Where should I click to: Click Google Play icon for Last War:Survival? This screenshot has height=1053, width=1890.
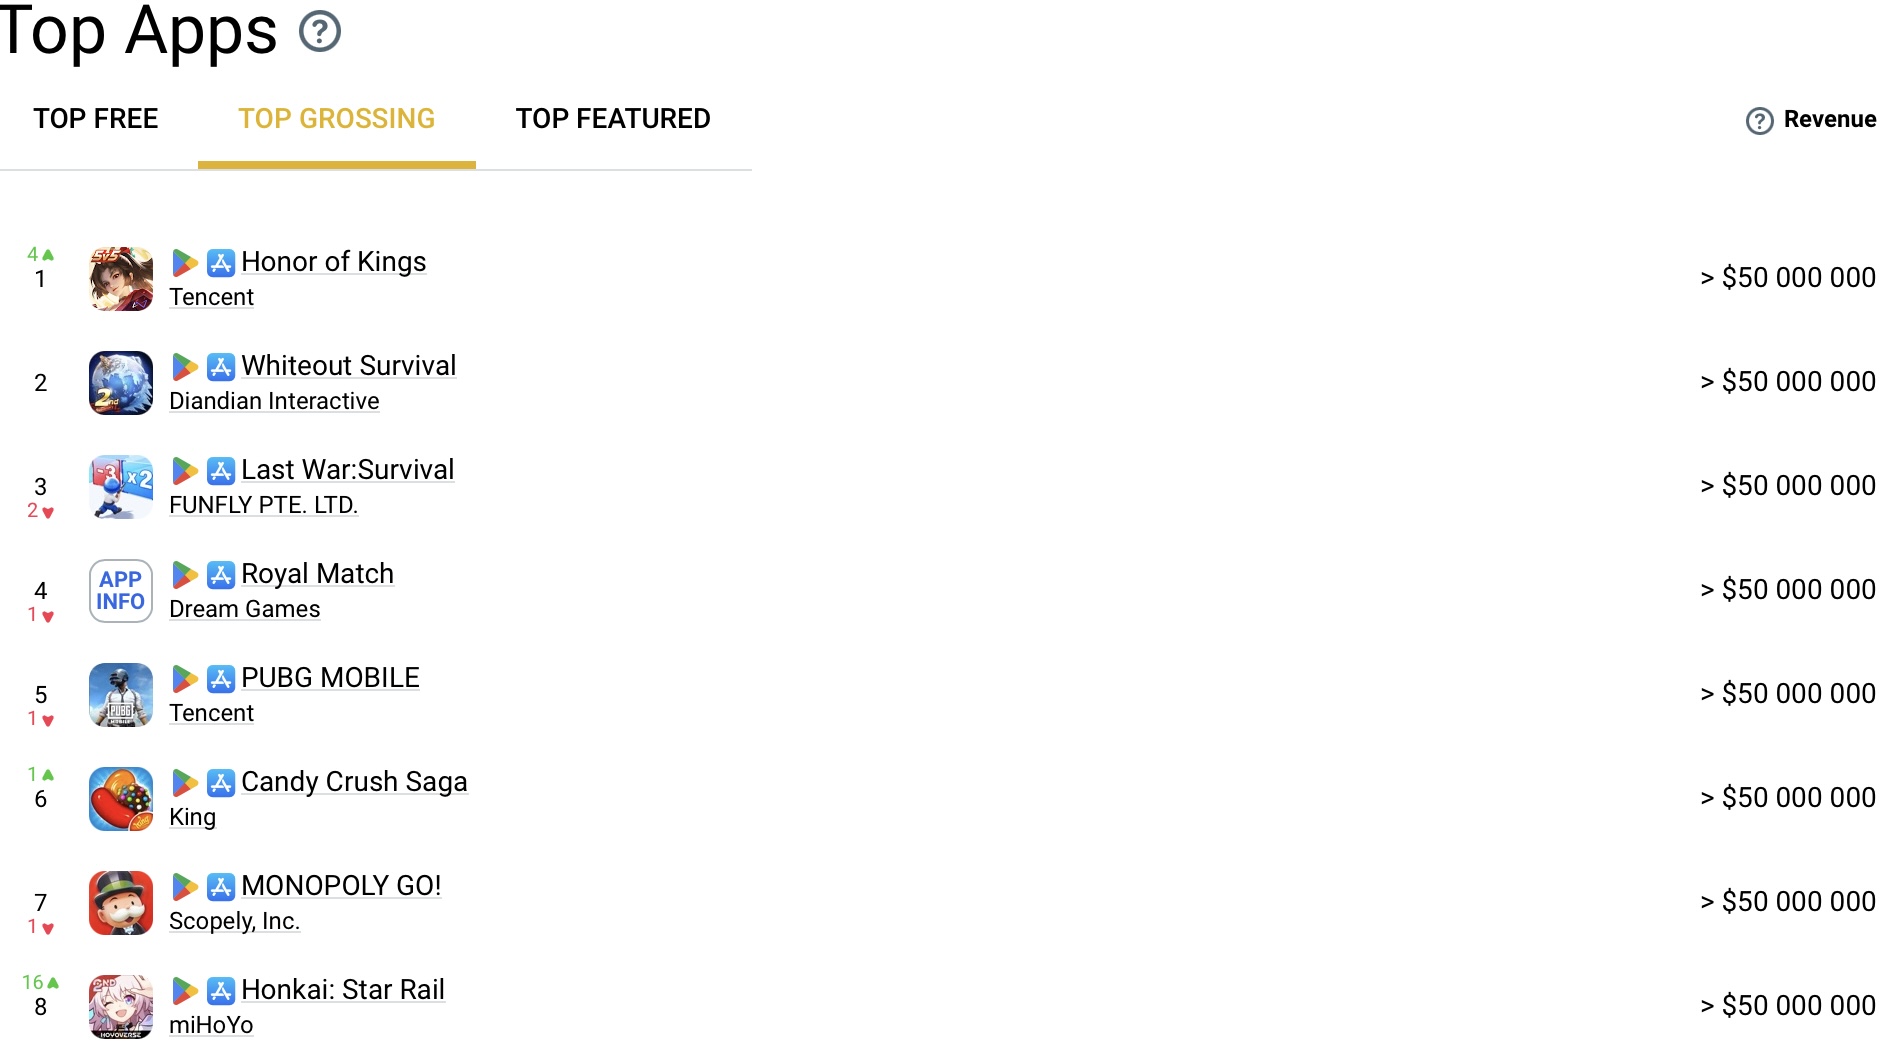click(184, 471)
